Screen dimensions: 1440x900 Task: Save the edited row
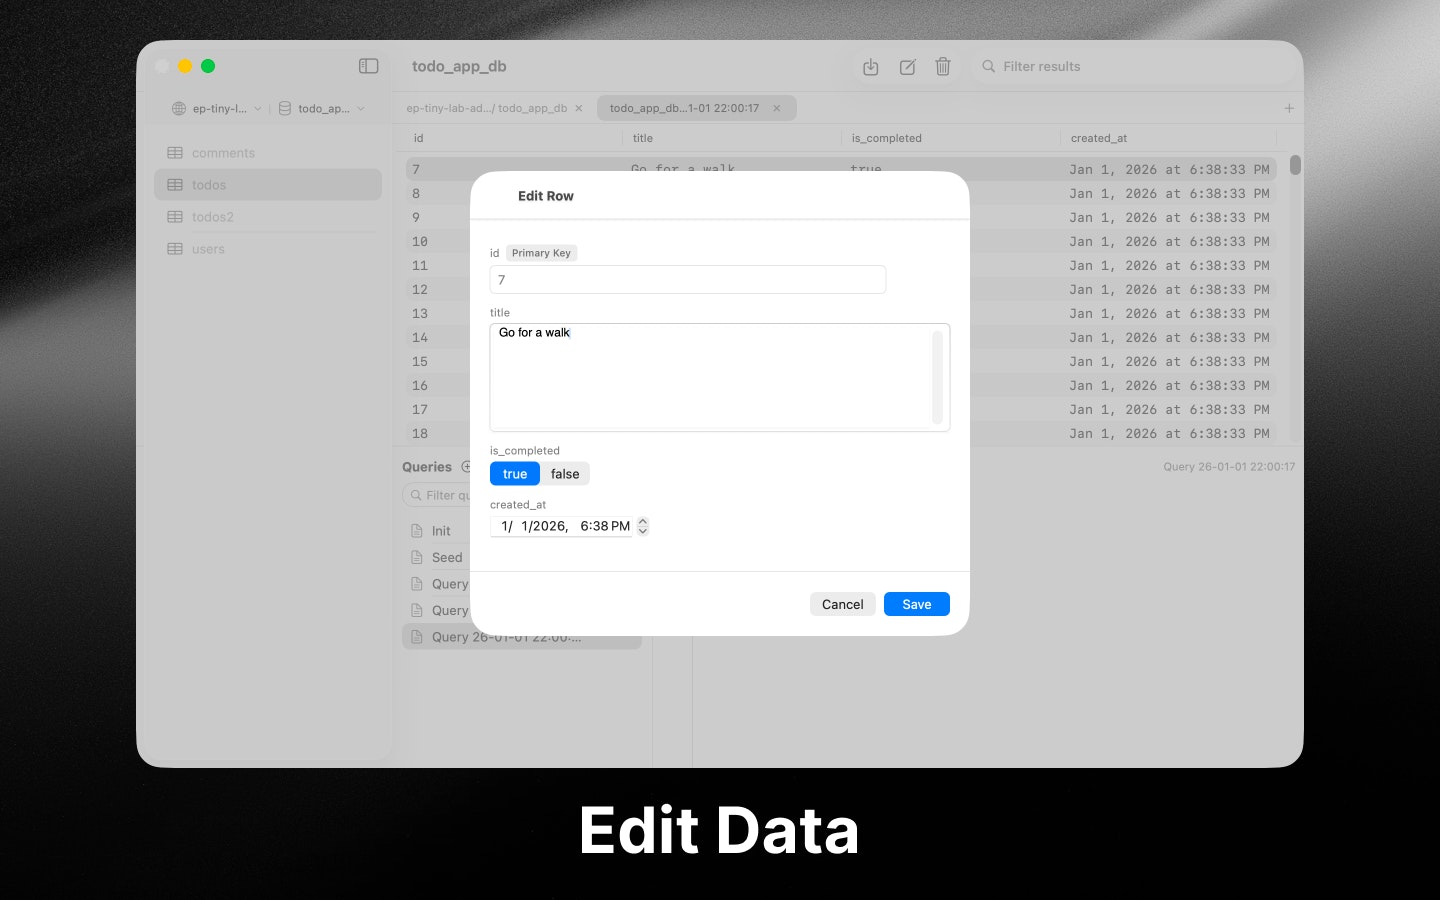[916, 604]
